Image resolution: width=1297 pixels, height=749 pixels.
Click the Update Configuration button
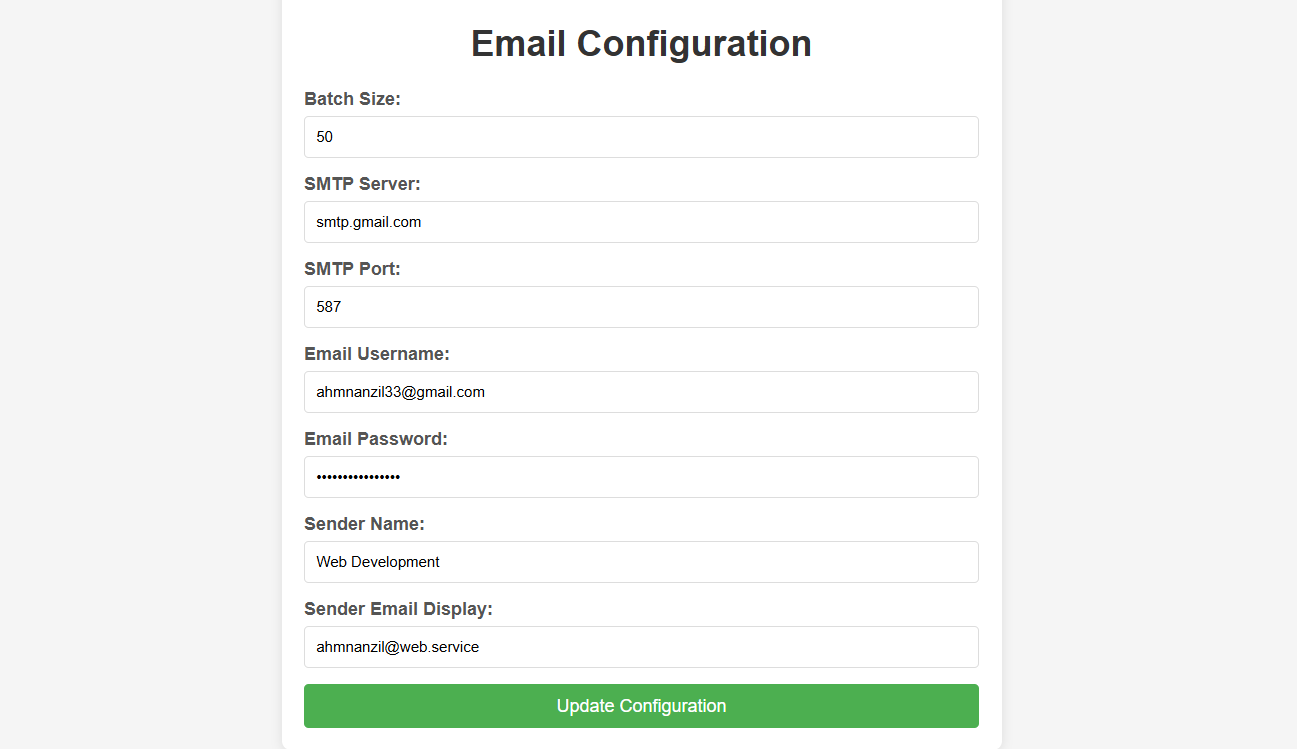pyautogui.click(x=641, y=706)
